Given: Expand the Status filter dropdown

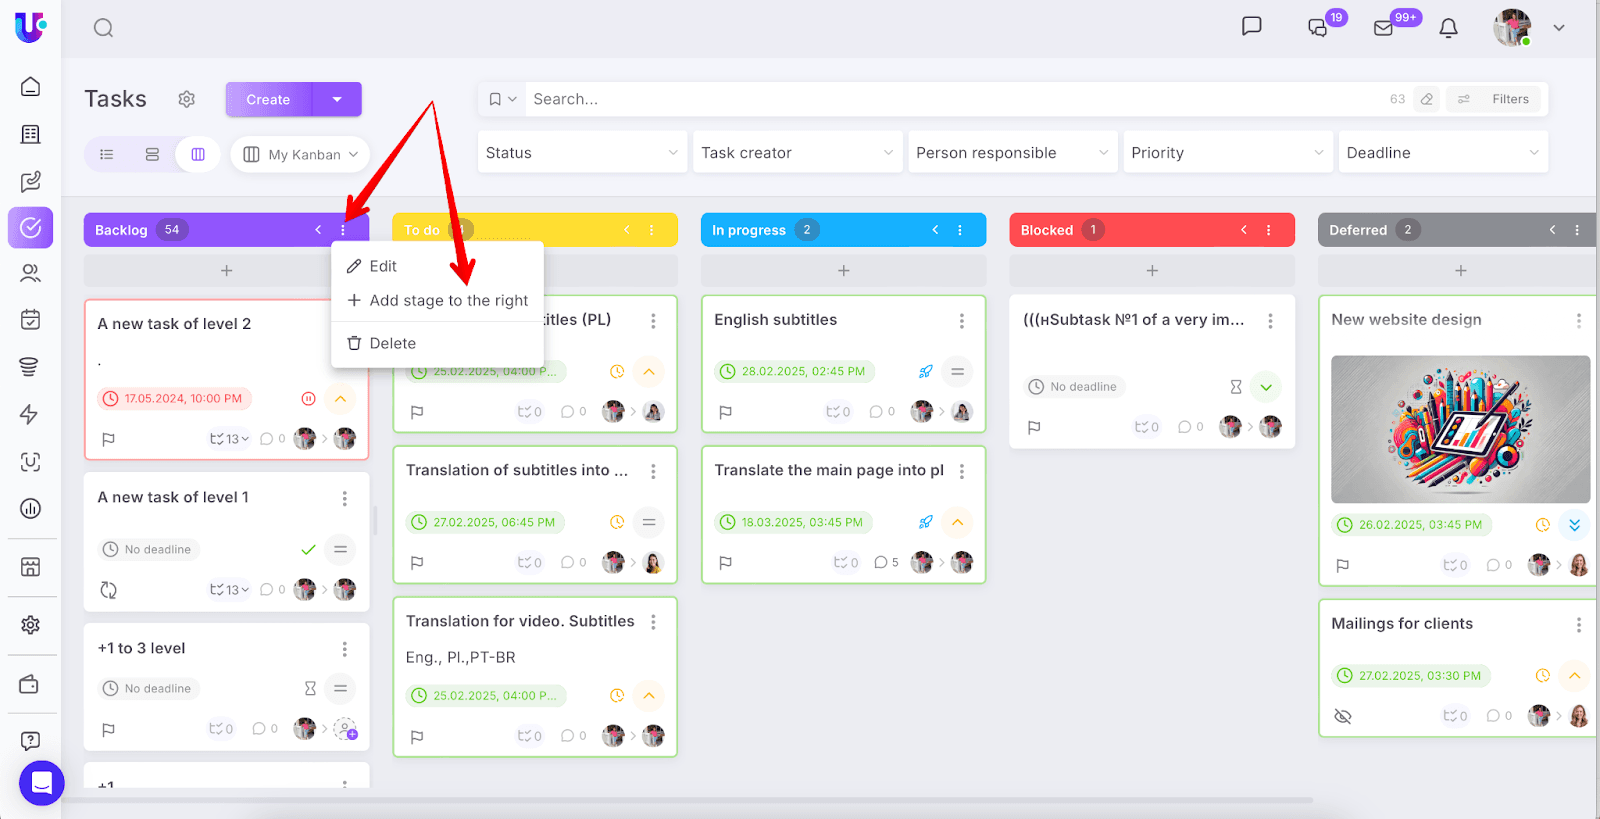Looking at the screenshot, I should click(582, 153).
